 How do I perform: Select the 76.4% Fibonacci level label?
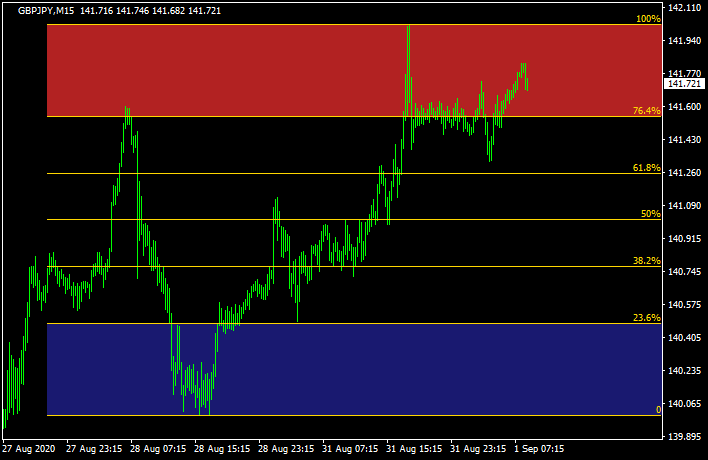(646, 111)
